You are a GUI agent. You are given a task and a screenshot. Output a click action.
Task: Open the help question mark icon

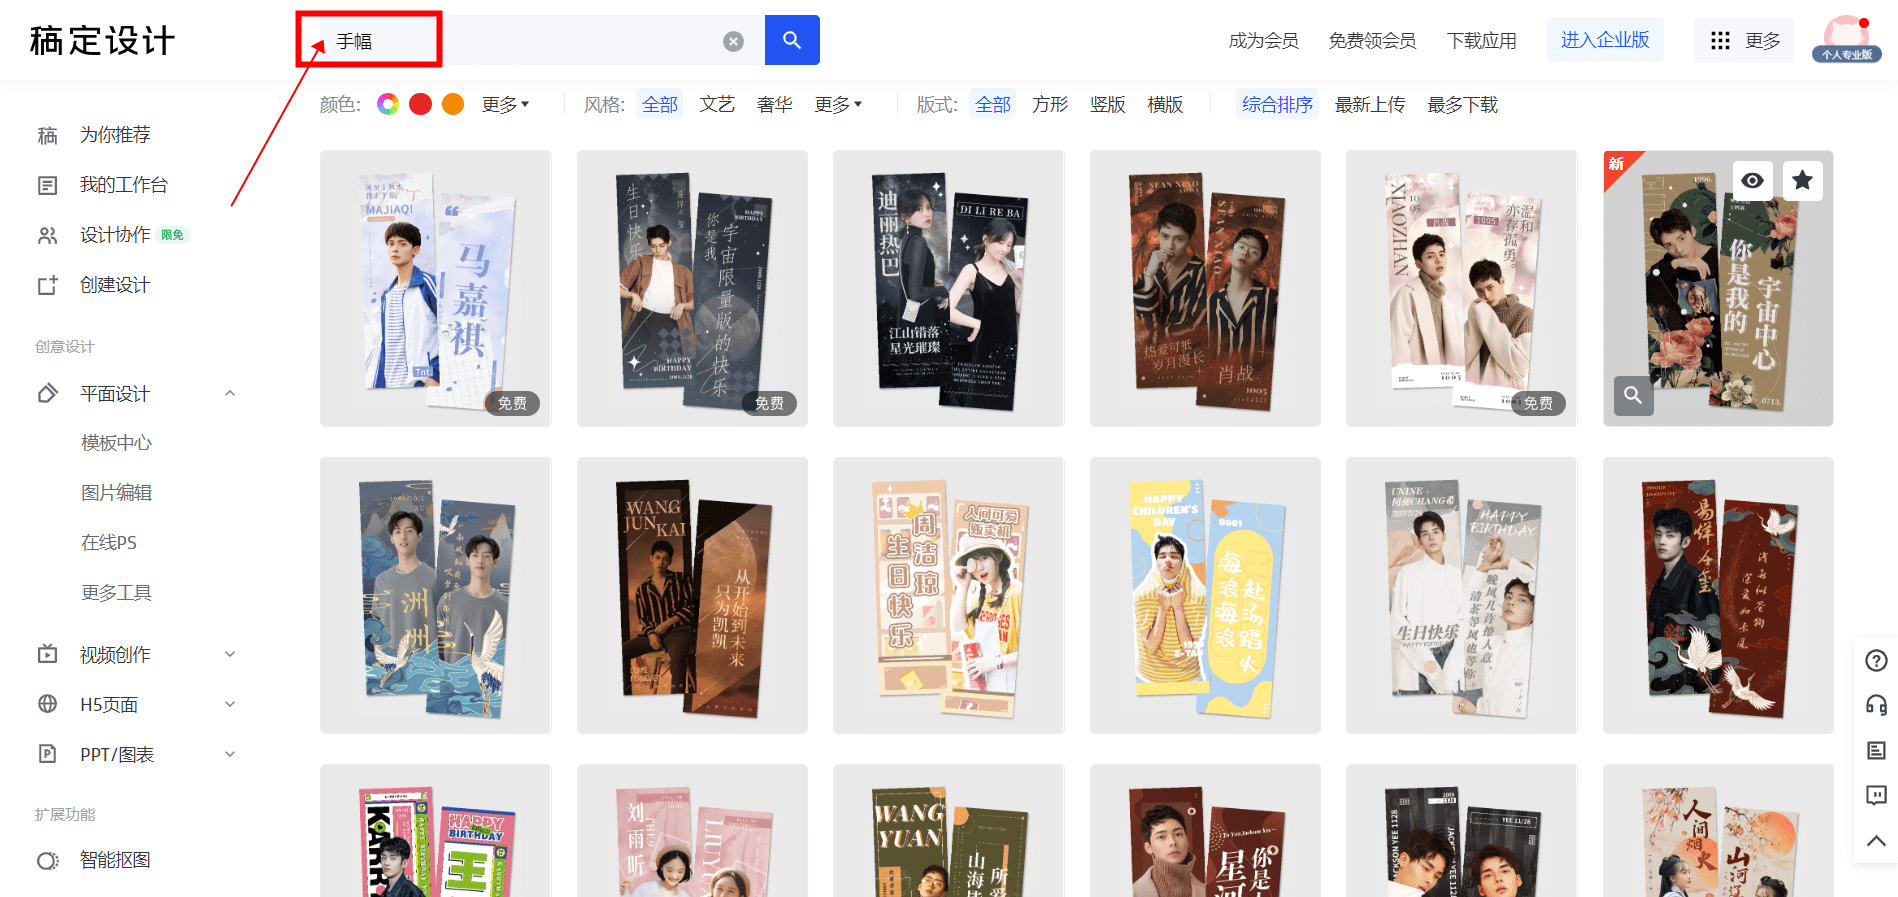pos(1876,660)
